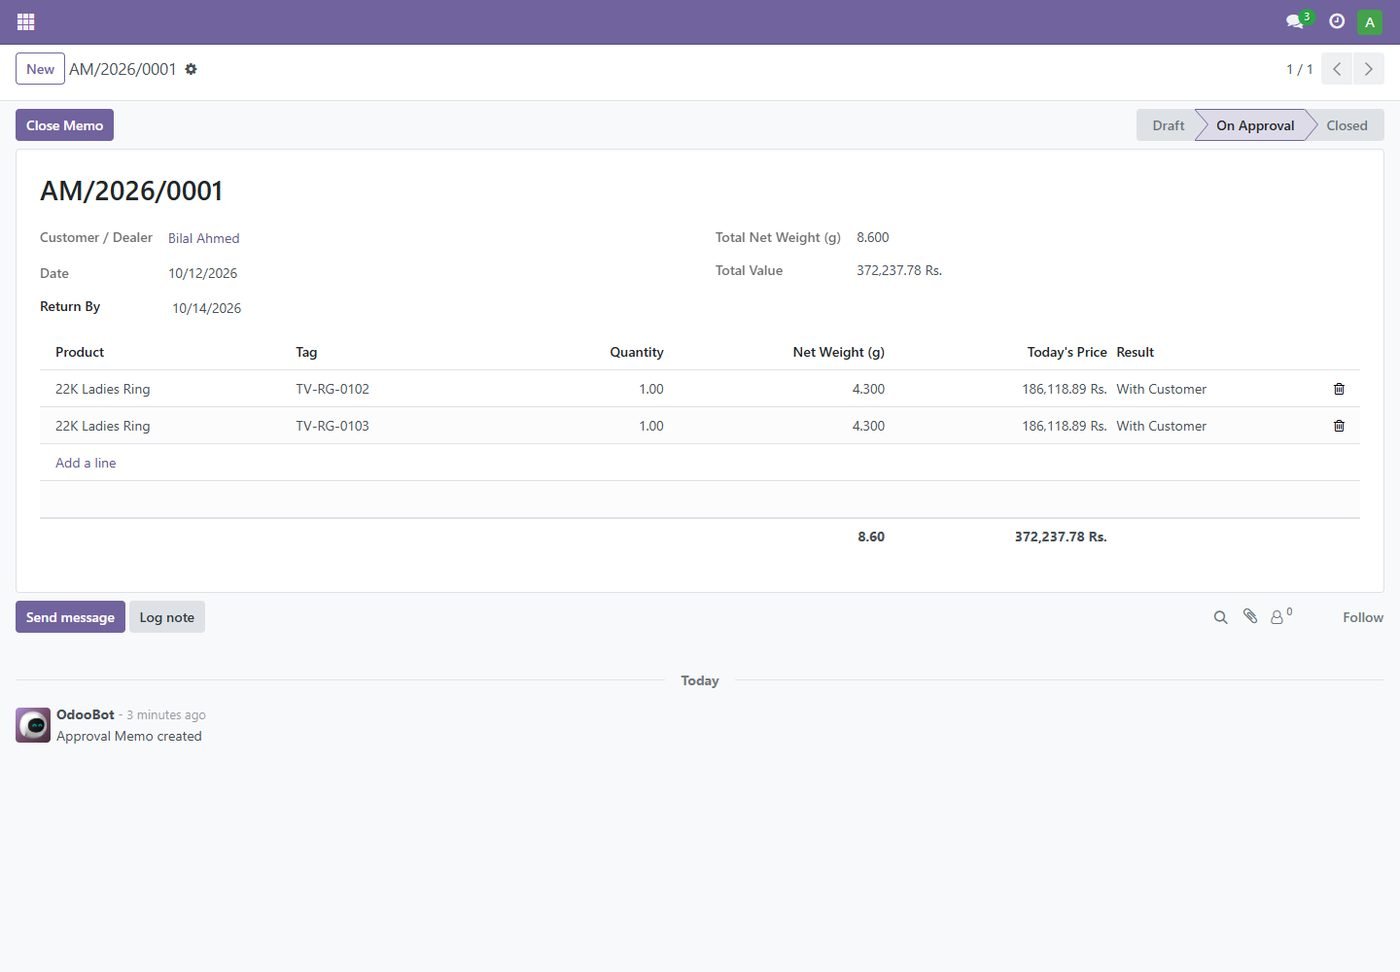The image size is (1400, 972).
Task: Open the With Customer result for TV-RG-0102
Action: click(1161, 389)
